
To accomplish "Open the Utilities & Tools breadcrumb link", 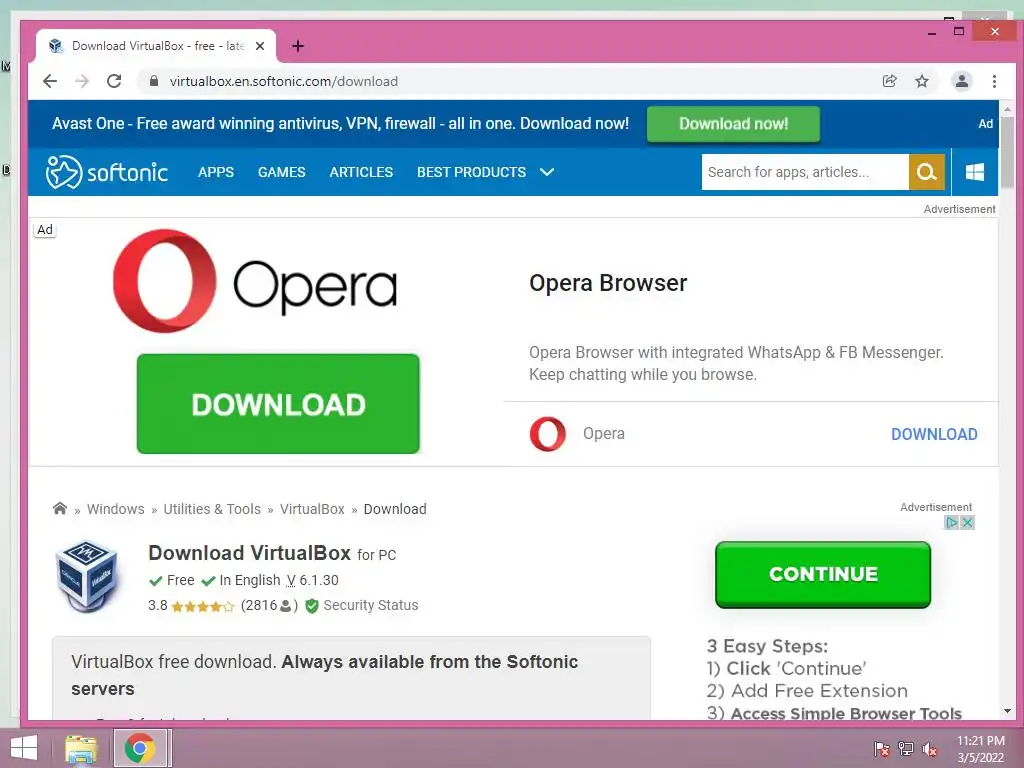I will tap(212, 509).
